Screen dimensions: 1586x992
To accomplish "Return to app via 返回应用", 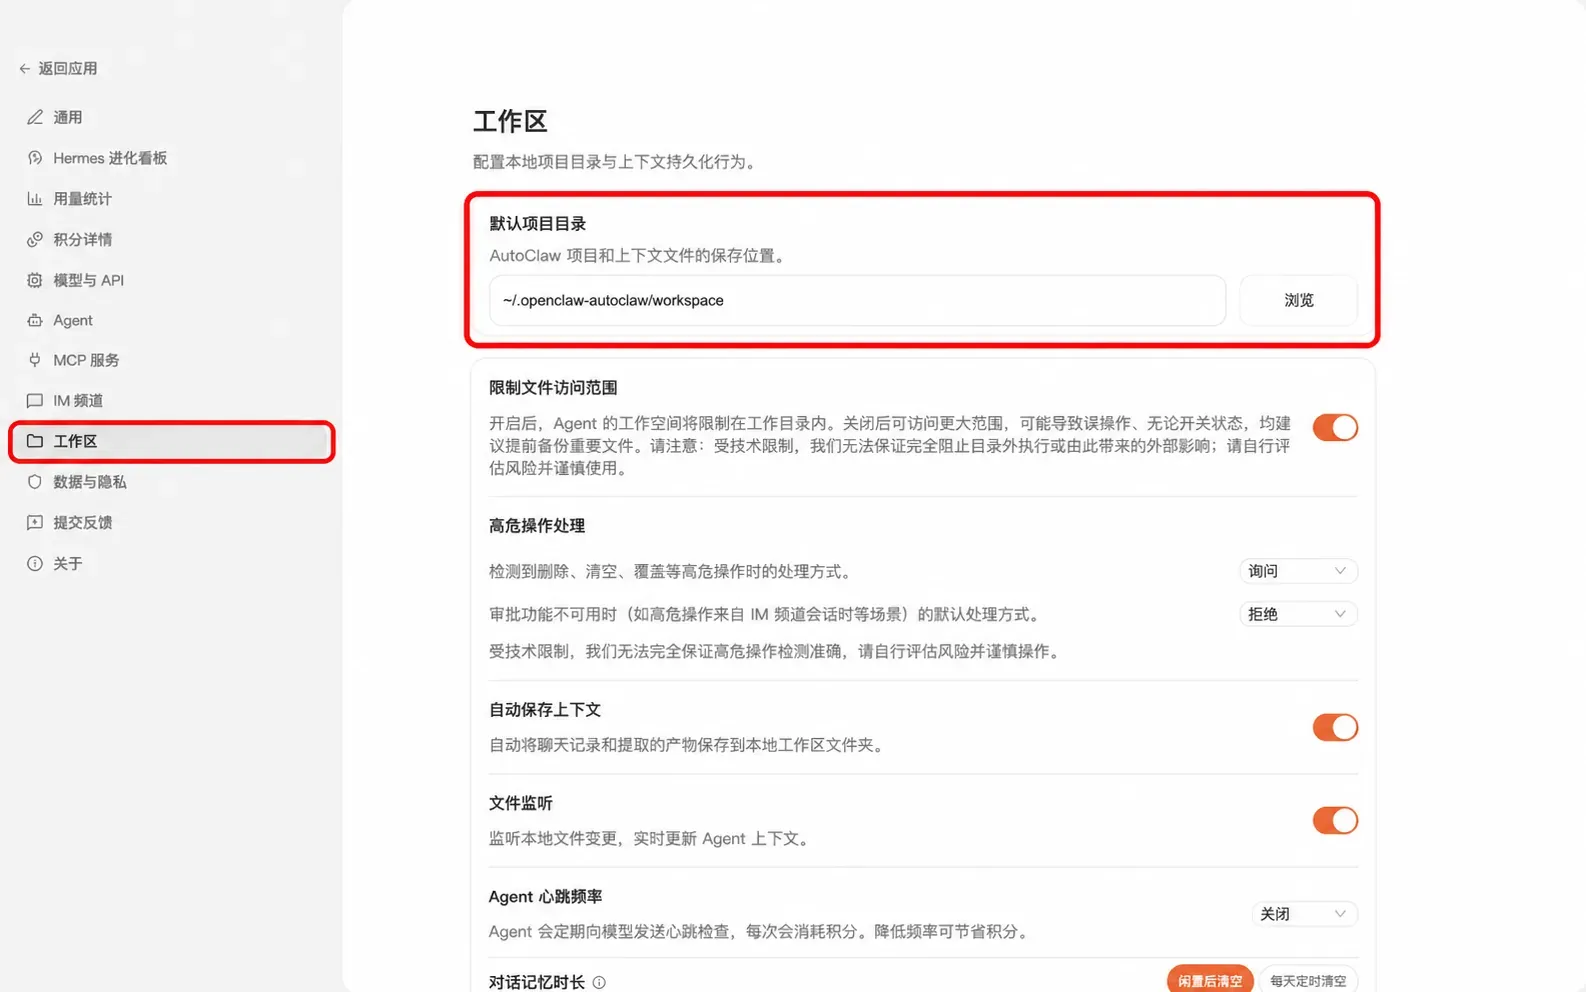I will point(58,69).
